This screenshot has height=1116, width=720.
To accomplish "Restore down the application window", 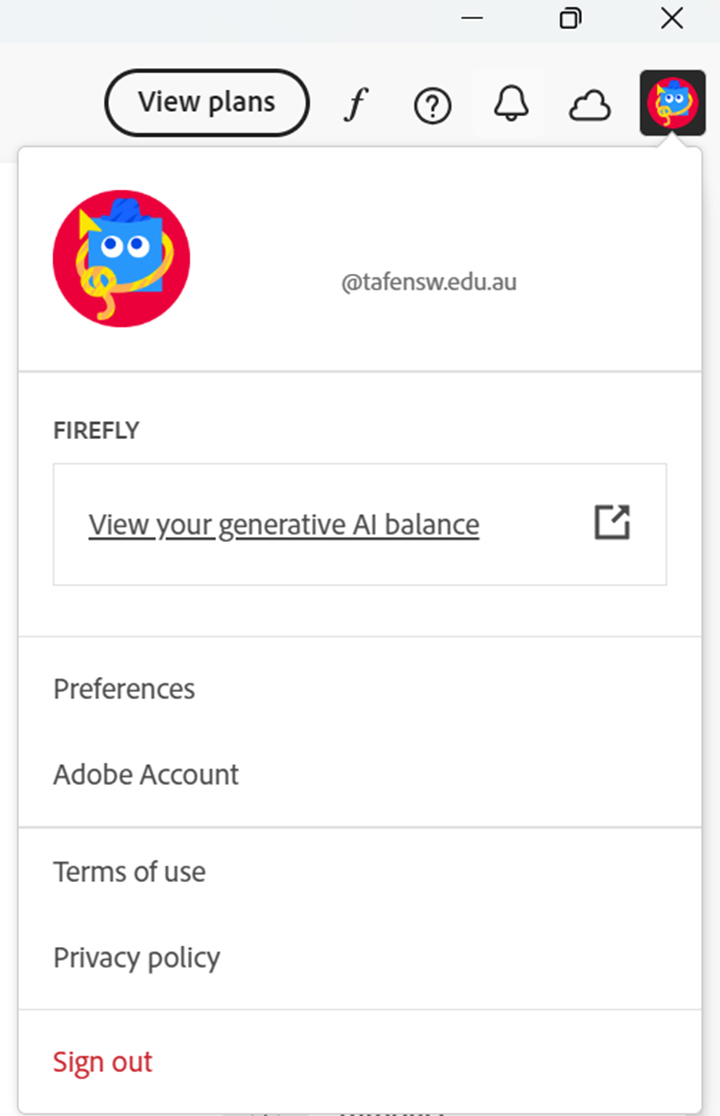I will coord(570,19).
